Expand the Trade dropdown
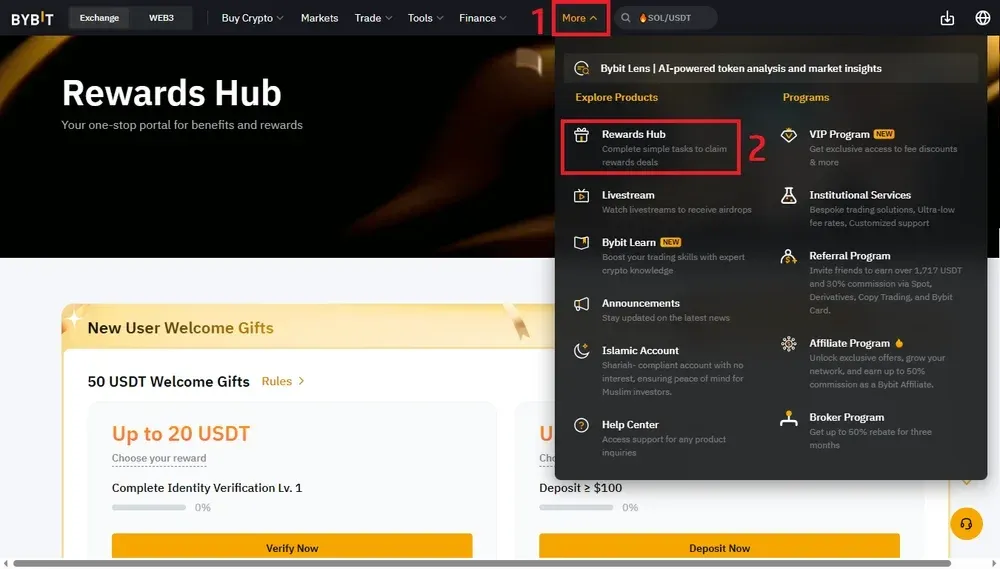Viewport: 1000px width, 569px height. [x=374, y=18]
